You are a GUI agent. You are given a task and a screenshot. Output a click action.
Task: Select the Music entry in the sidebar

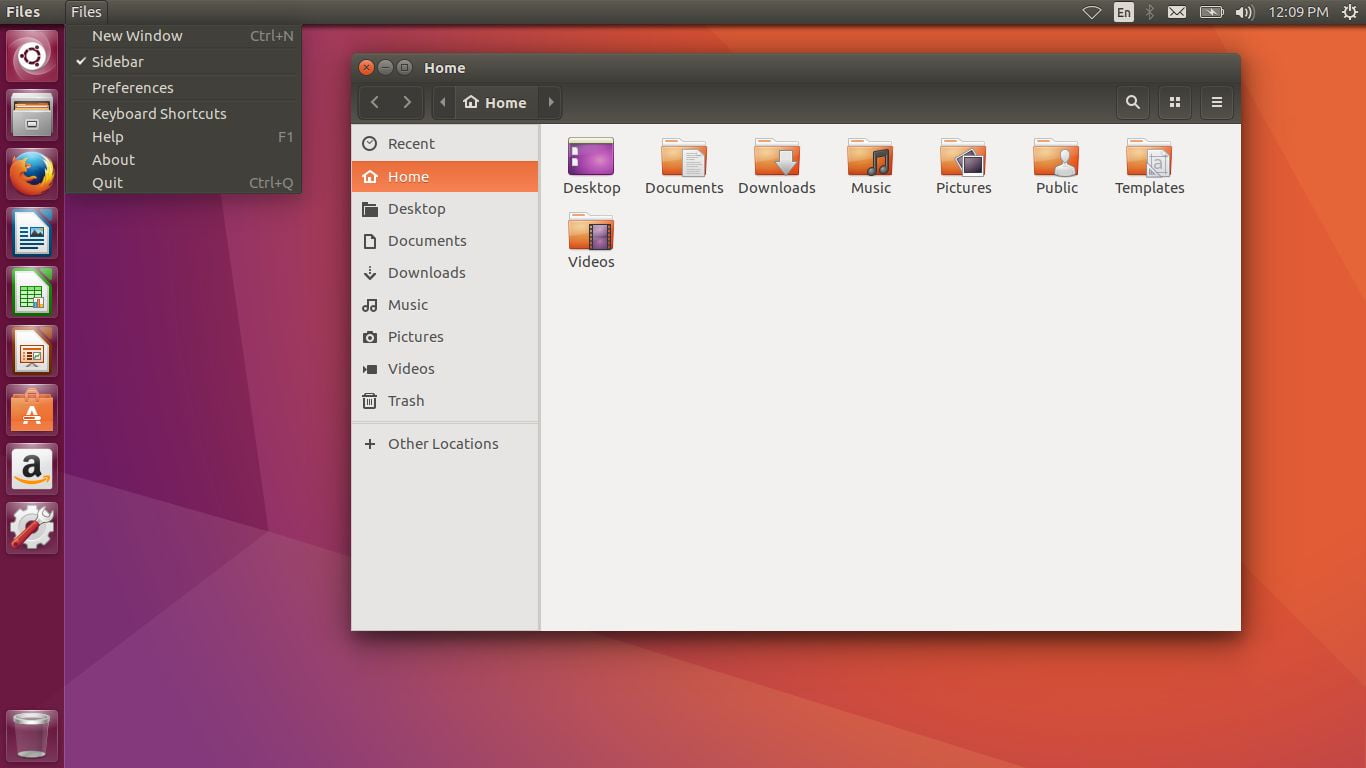click(408, 305)
